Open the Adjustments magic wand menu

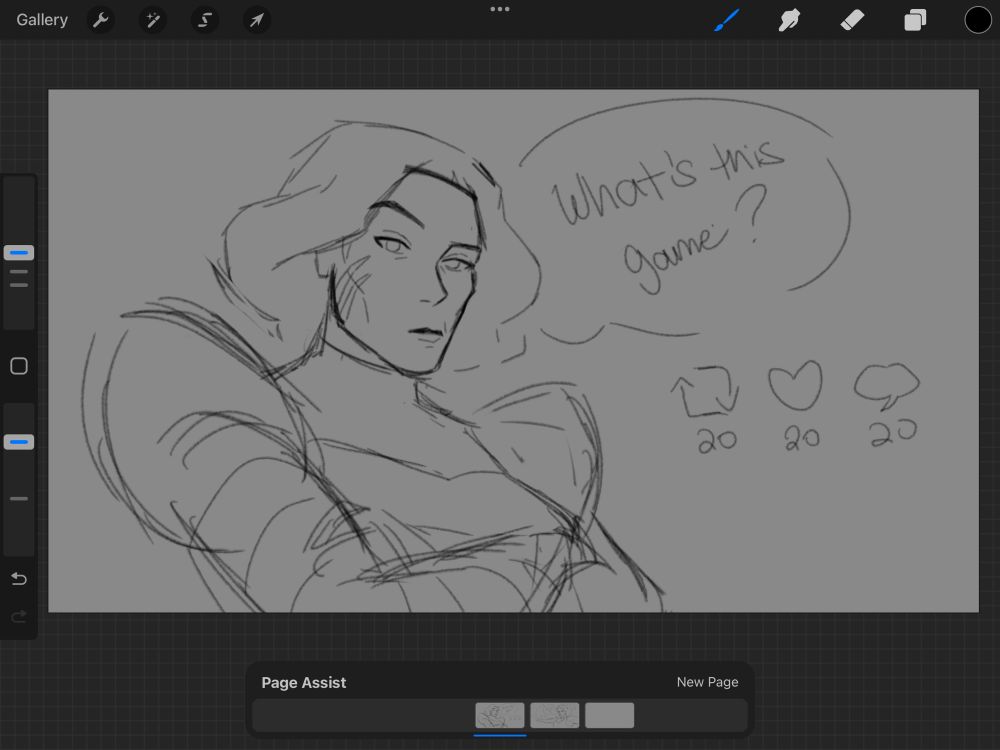click(x=152, y=20)
